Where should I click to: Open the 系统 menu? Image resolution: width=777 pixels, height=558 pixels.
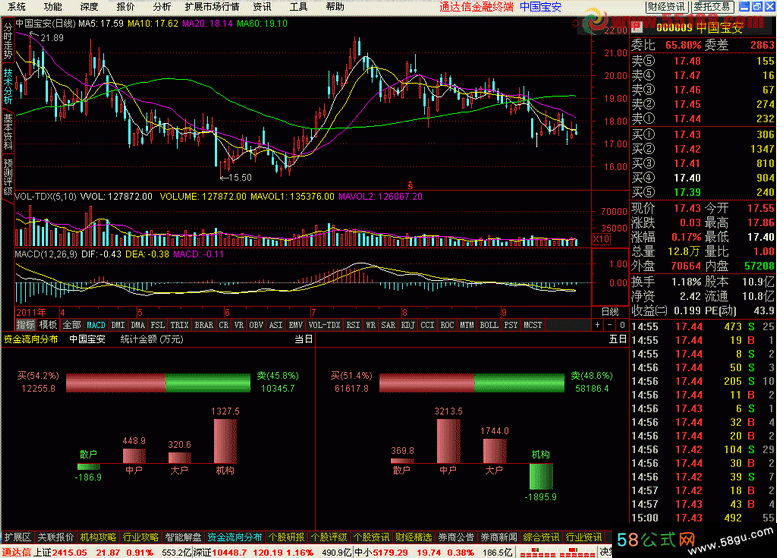pos(17,6)
